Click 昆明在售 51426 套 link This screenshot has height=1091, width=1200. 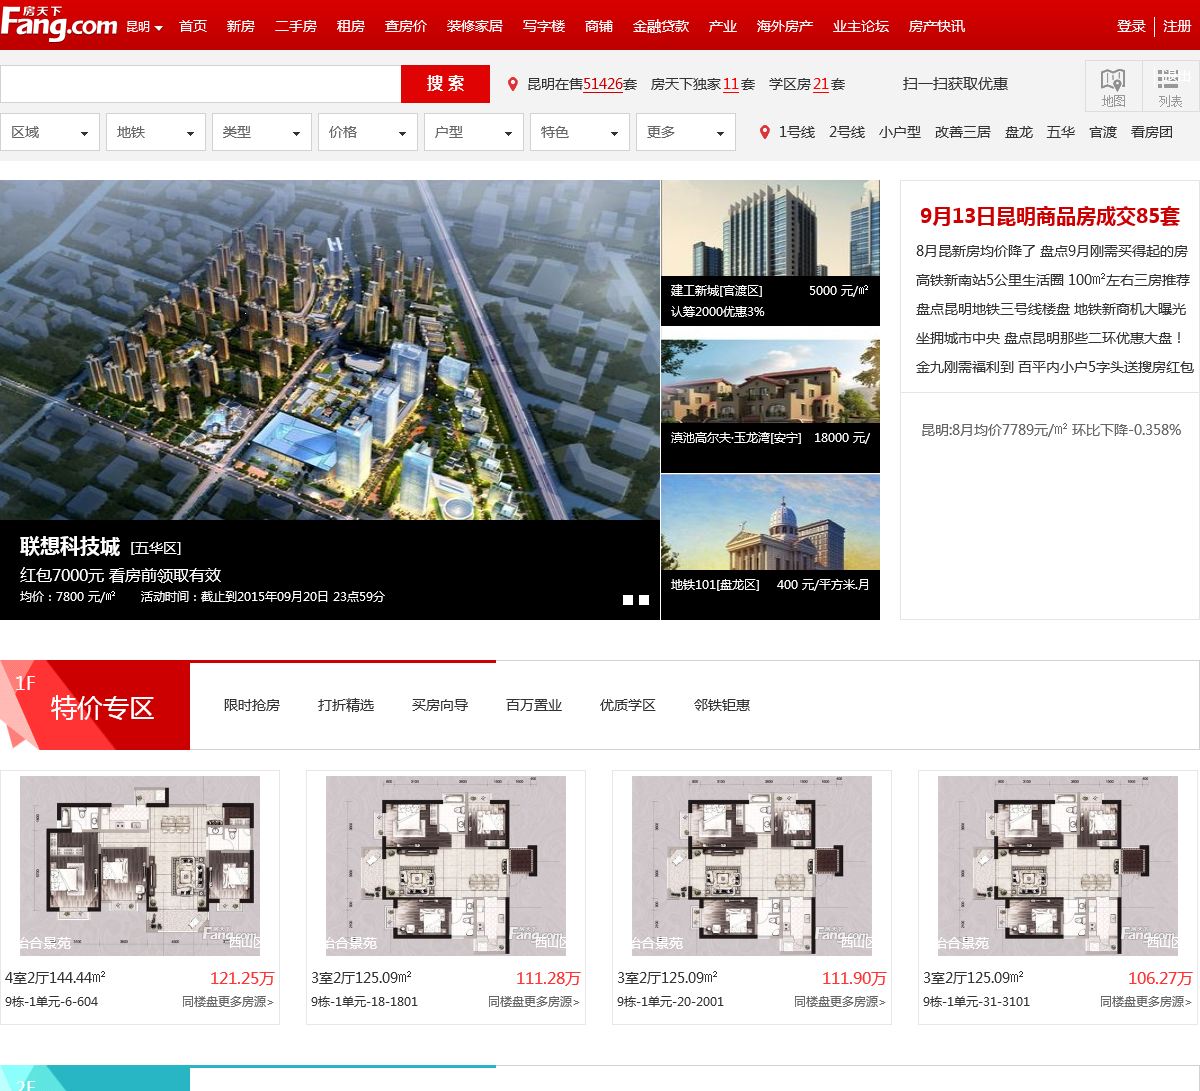582,85
